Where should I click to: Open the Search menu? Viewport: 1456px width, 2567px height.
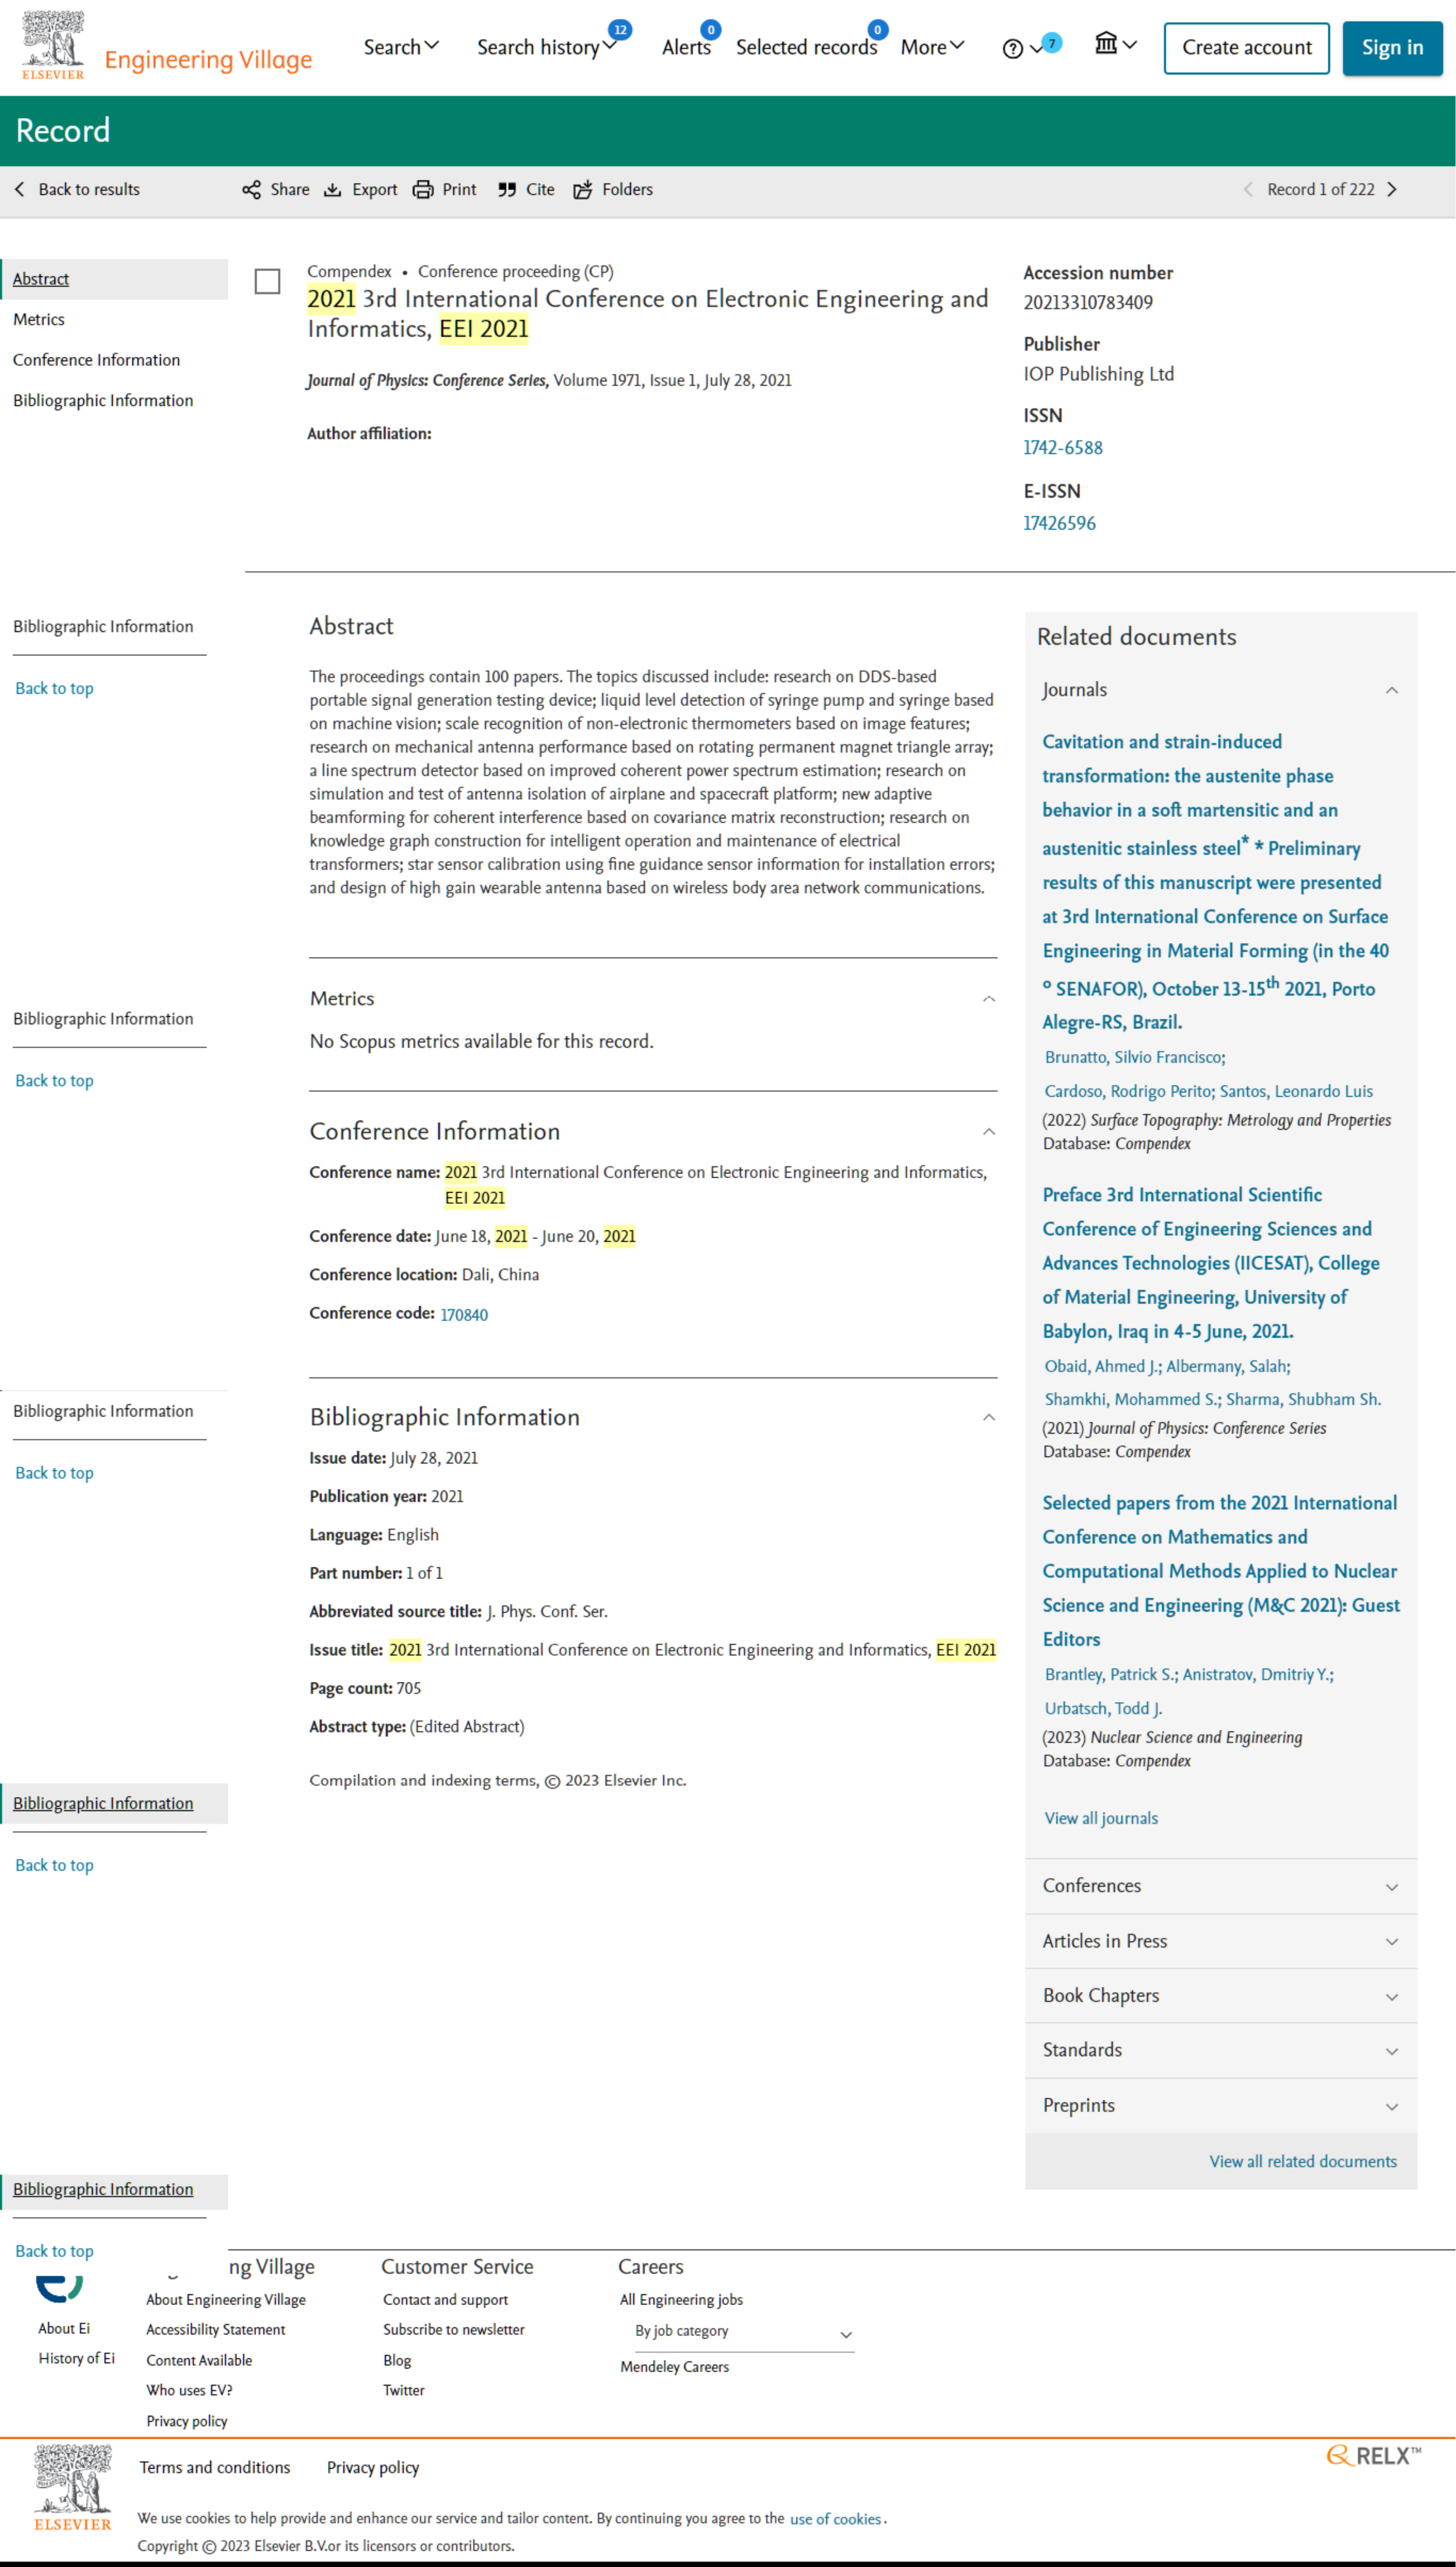coord(401,47)
